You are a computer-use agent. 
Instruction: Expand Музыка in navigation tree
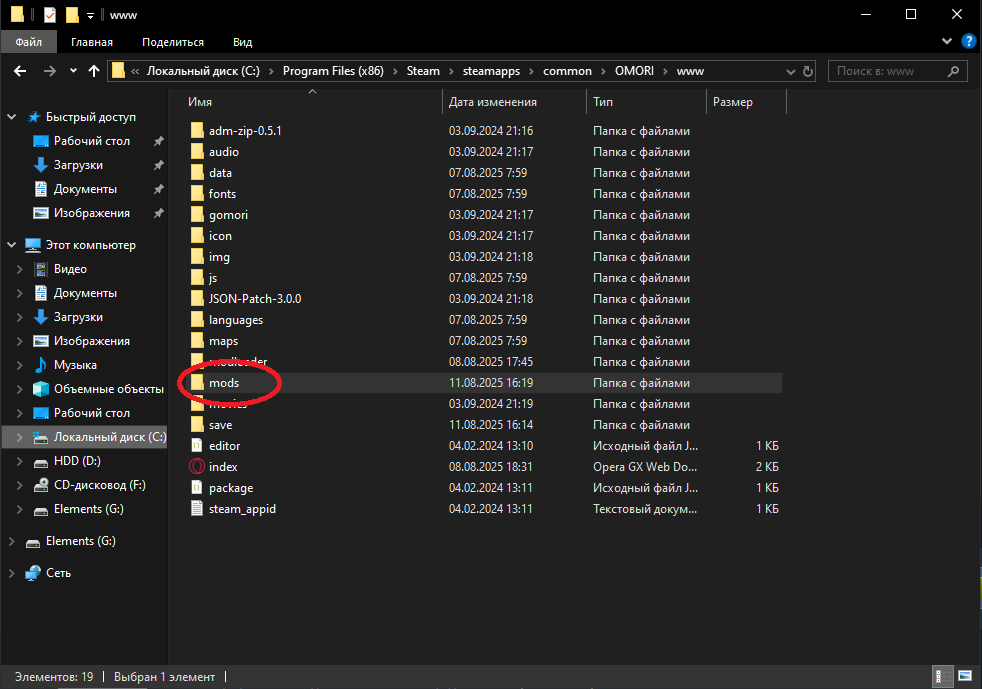coord(19,365)
